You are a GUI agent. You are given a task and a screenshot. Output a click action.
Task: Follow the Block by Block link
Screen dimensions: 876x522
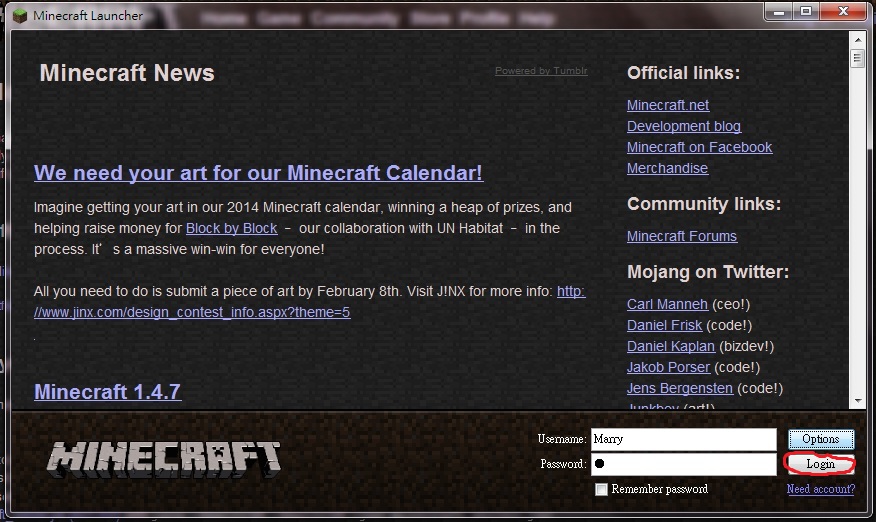tap(231, 229)
